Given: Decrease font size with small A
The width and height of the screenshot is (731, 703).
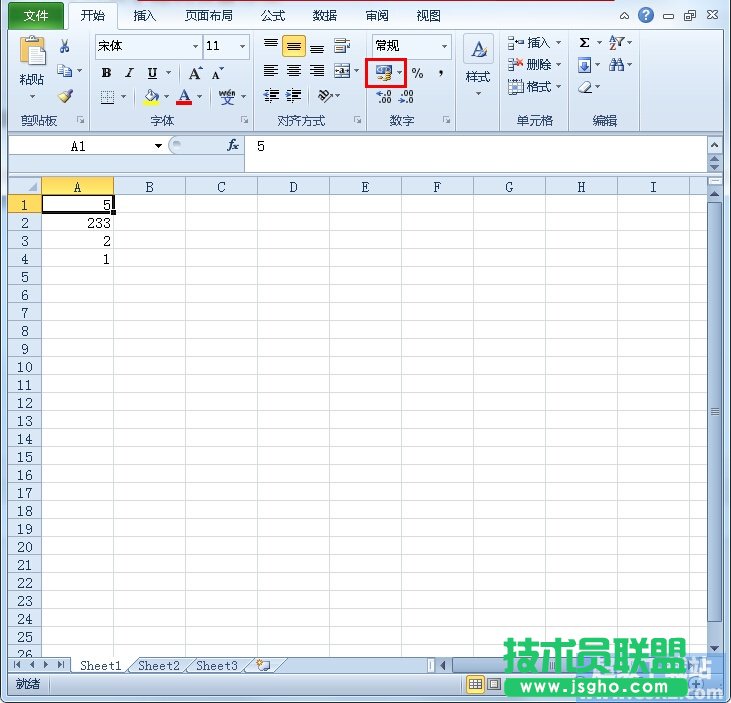Looking at the screenshot, I should 217,74.
